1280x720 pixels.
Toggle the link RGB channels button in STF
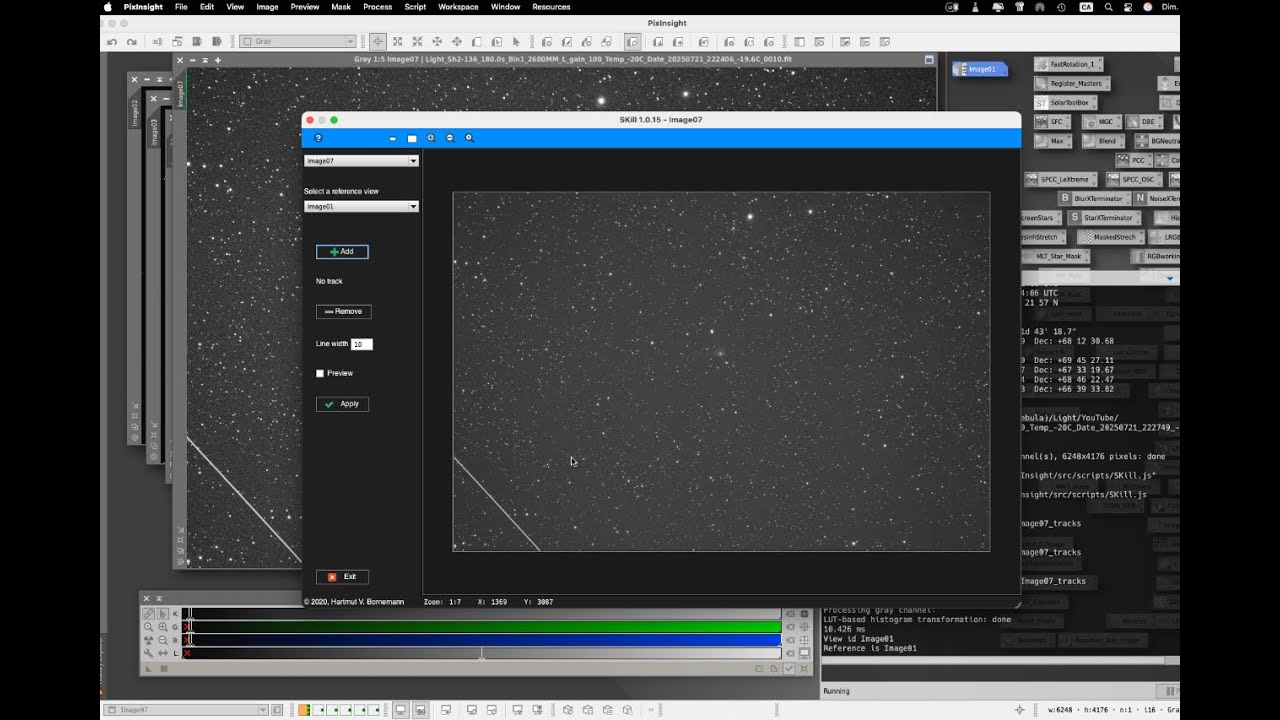point(148,614)
